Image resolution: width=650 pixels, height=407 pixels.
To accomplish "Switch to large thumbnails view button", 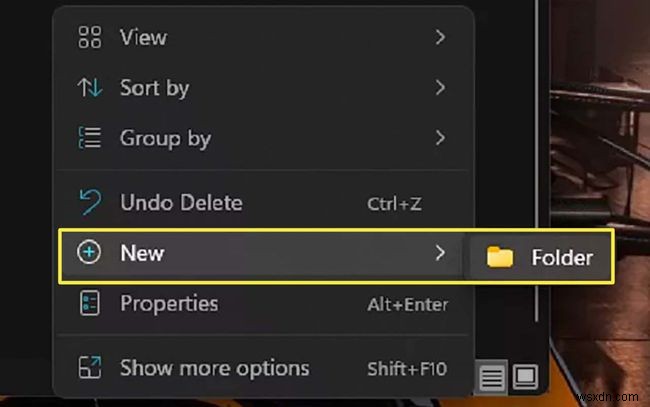I will point(525,378).
